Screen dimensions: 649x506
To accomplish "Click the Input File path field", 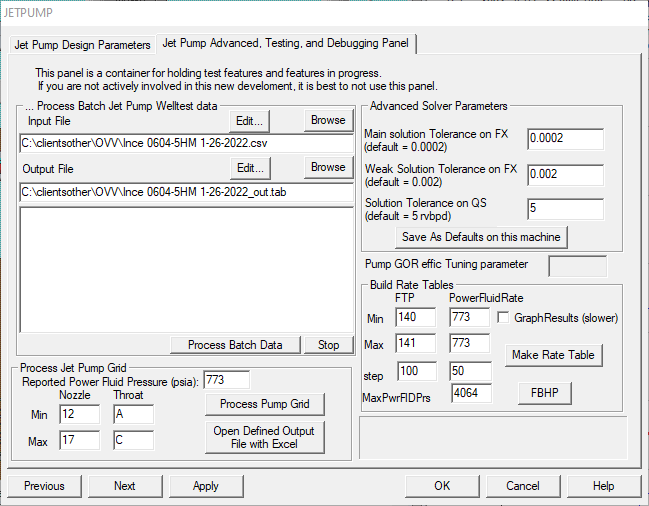I will 186,143.
